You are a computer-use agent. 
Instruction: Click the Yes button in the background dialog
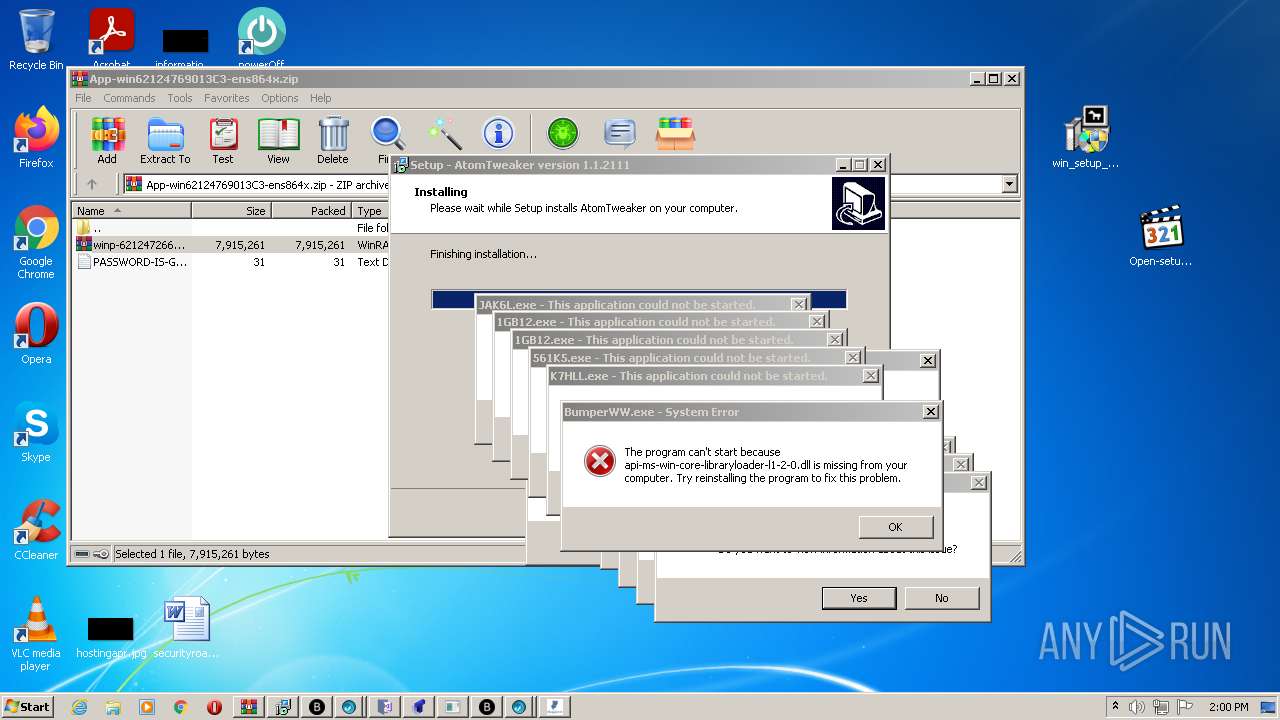click(859, 598)
